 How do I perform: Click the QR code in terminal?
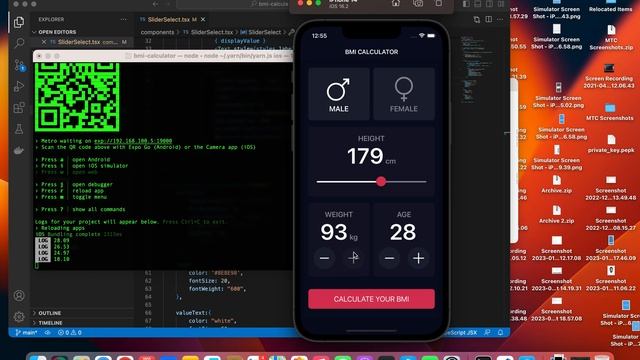coord(77,97)
